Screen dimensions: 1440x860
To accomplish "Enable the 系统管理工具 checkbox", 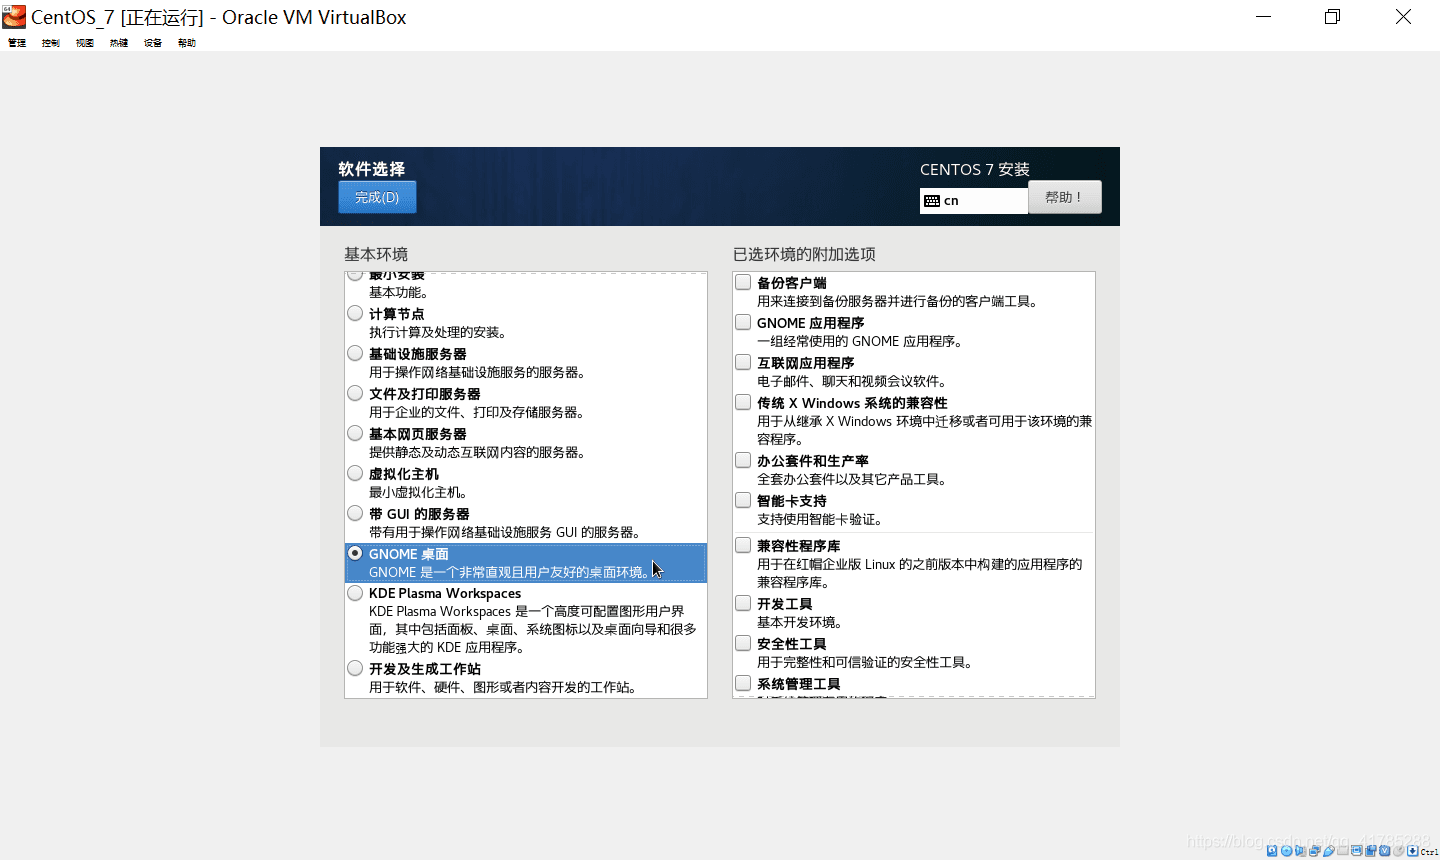I will [x=743, y=683].
